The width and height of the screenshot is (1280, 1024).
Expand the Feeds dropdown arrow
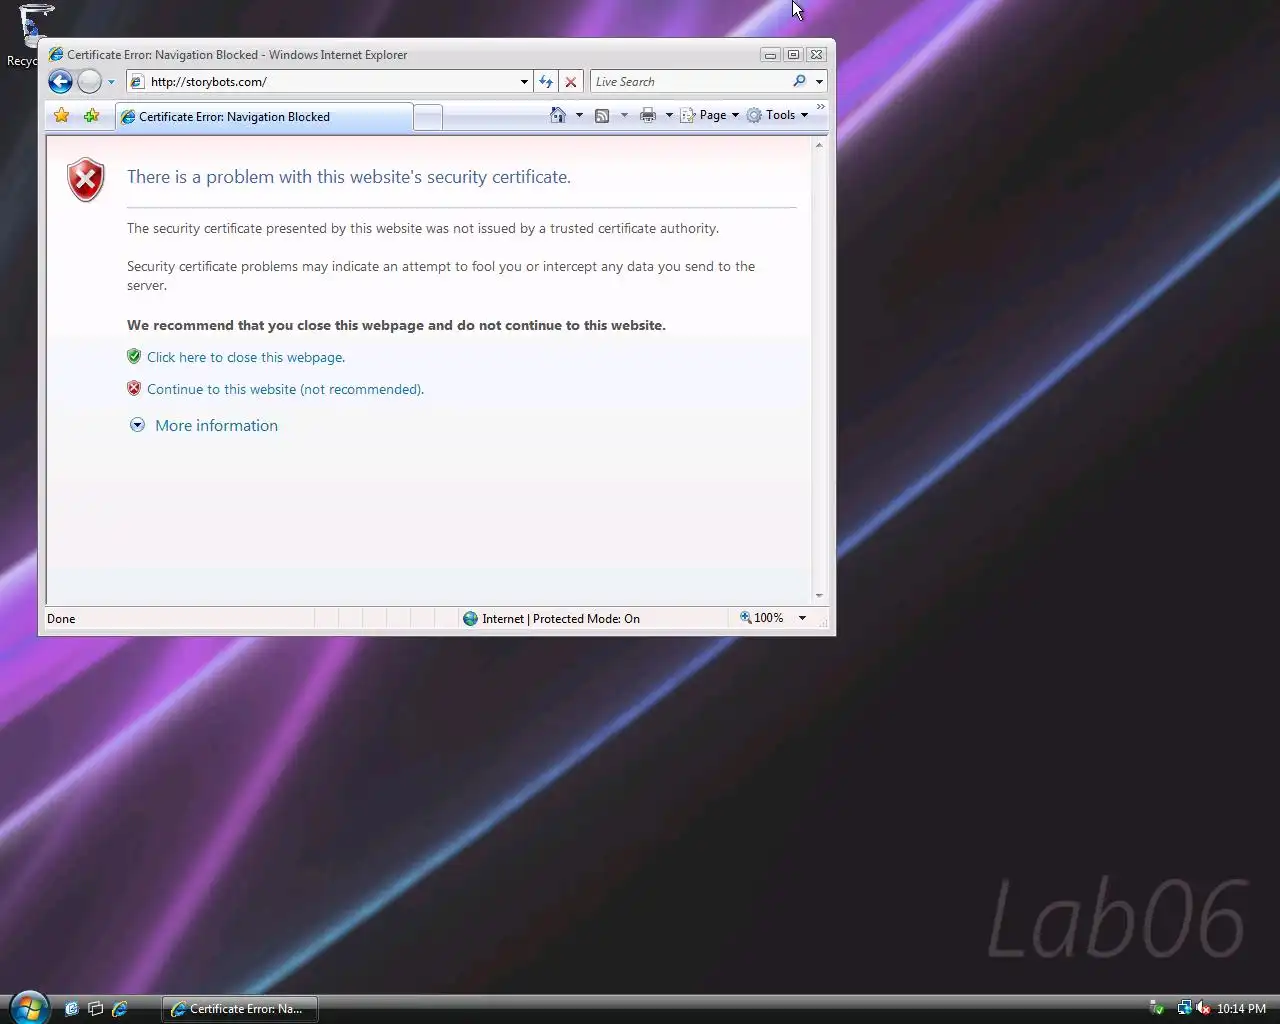click(624, 115)
